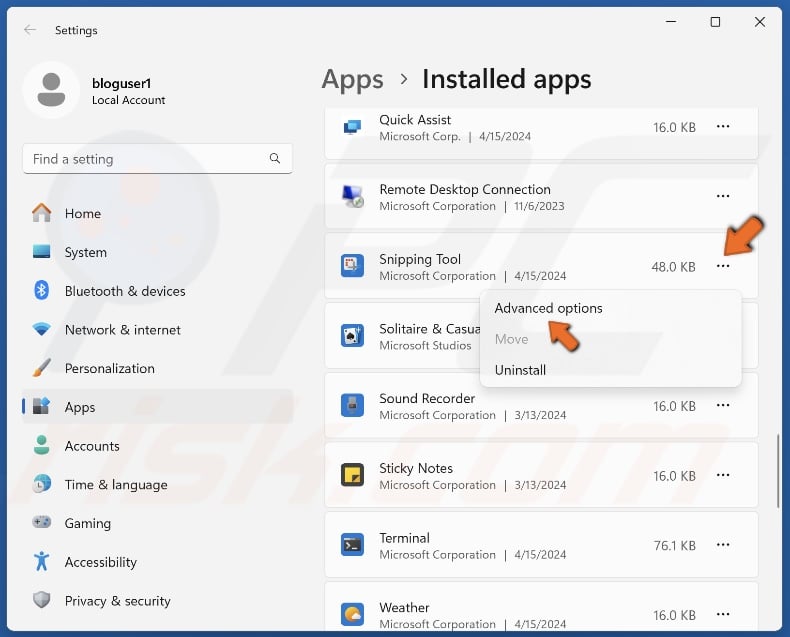This screenshot has width=790, height=637.
Task: Click the Personalization paintbrush icon
Action: pyautogui.click(x=41, y=368)
